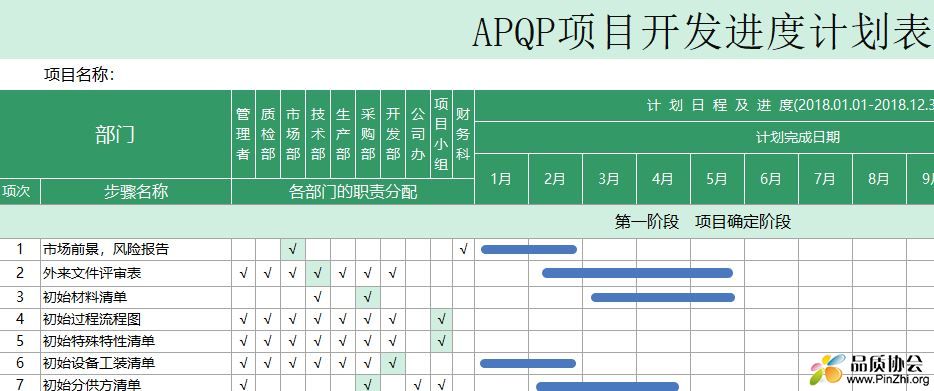Click the 开发部 department header
The width and height of the screenshot is (934, 391).
[393, 134]
